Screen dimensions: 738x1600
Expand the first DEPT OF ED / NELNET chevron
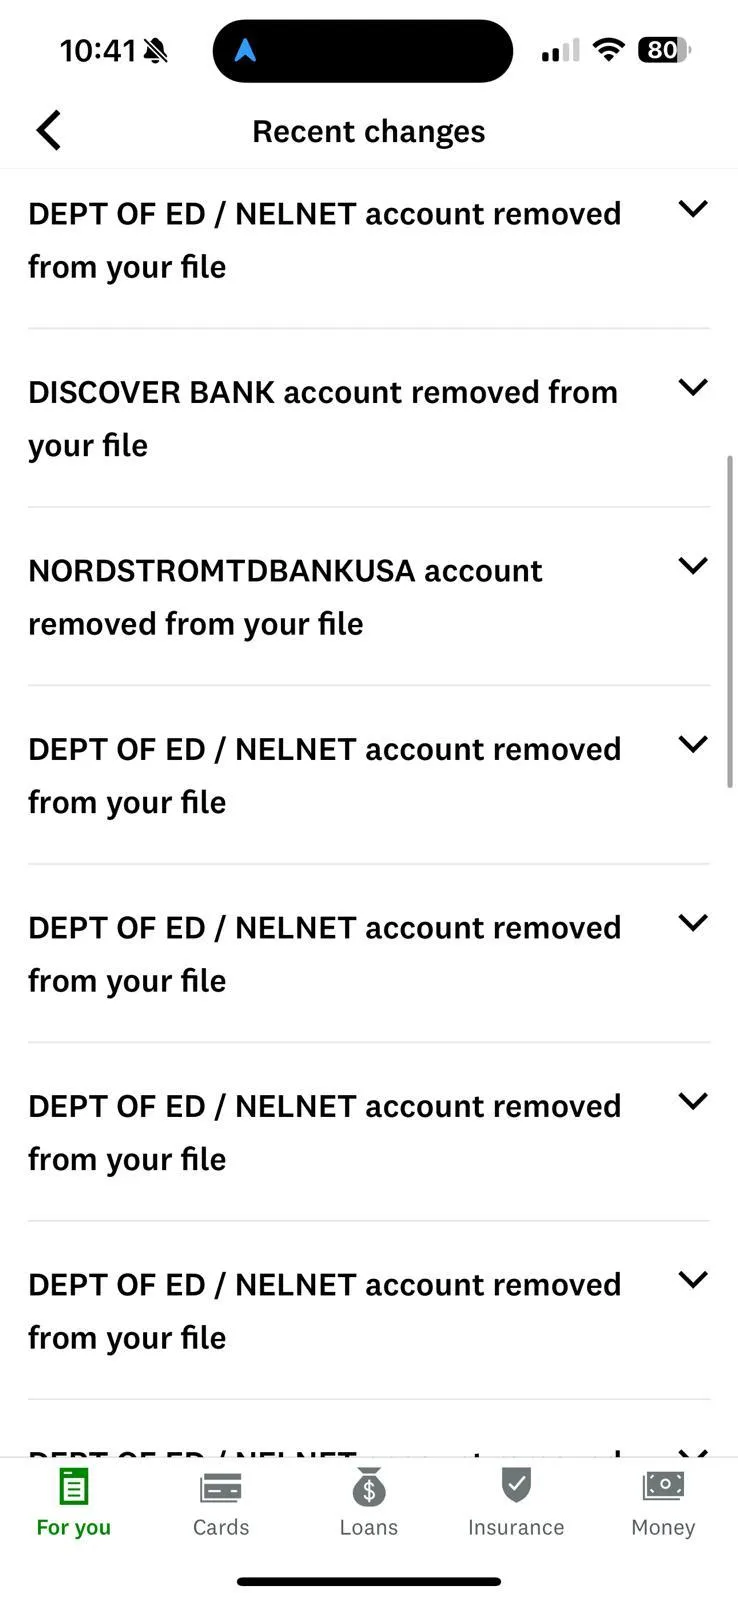pos(693,209)
